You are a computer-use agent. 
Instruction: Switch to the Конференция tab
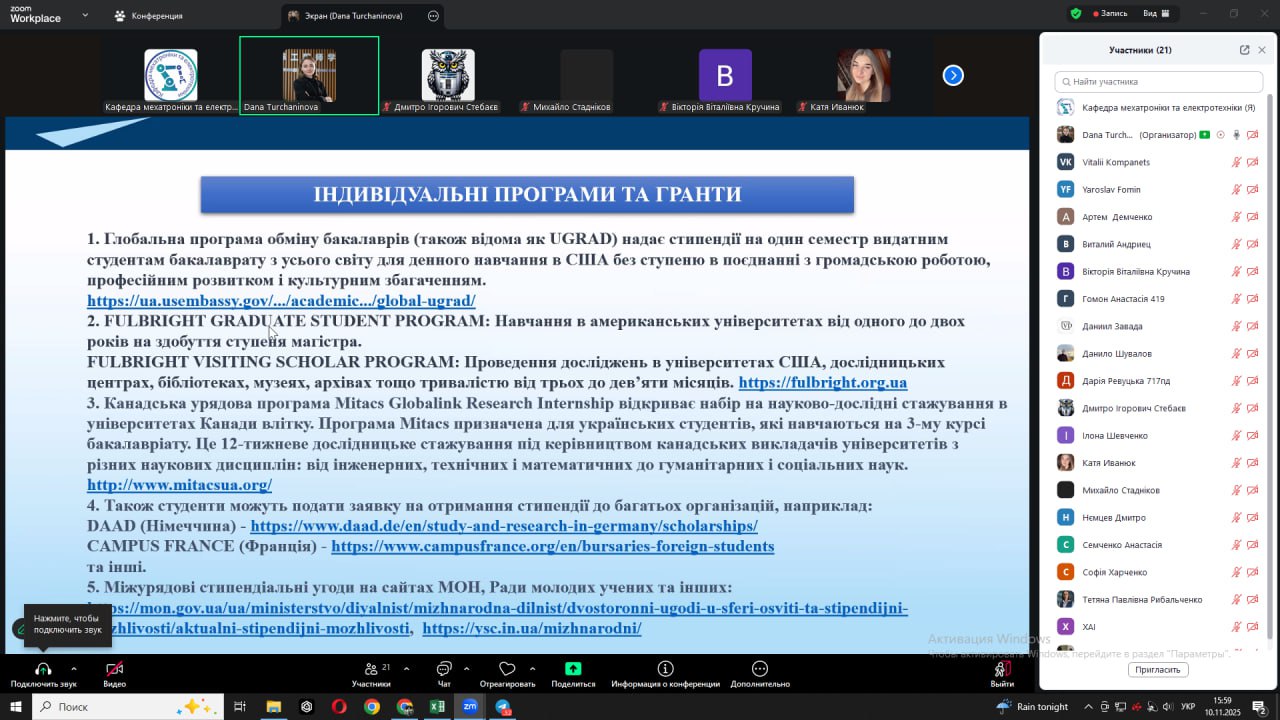pos(149,16)
